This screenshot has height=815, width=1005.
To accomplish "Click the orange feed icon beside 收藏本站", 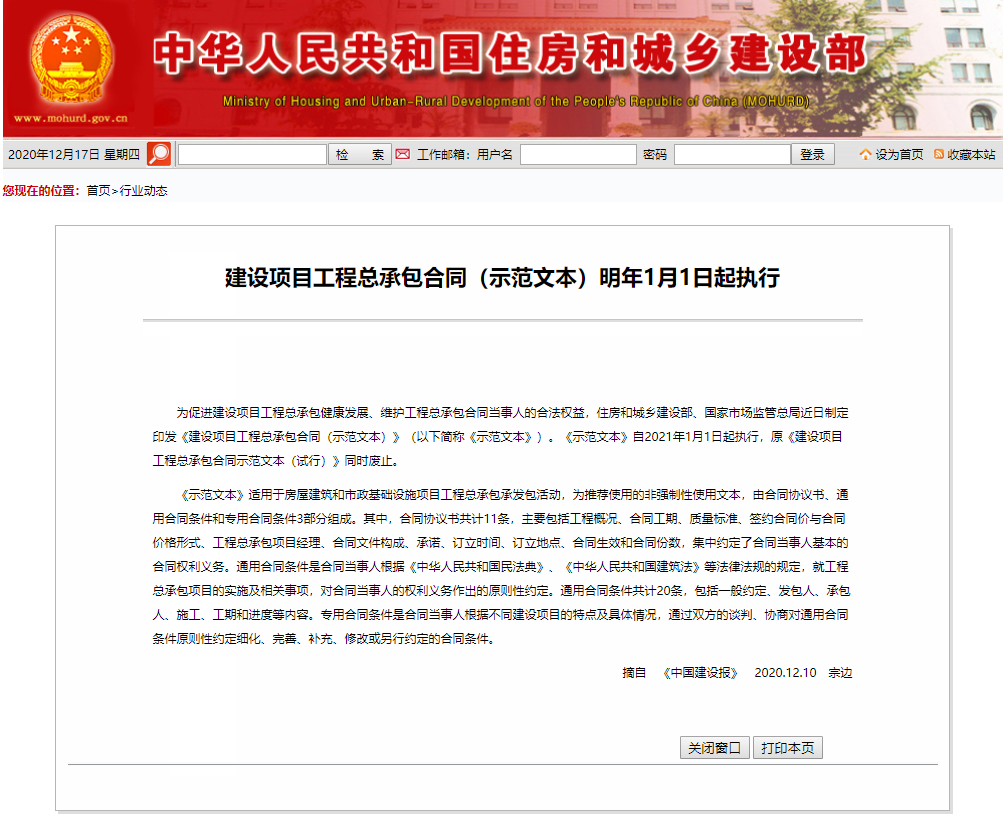I will pos(939,154).
